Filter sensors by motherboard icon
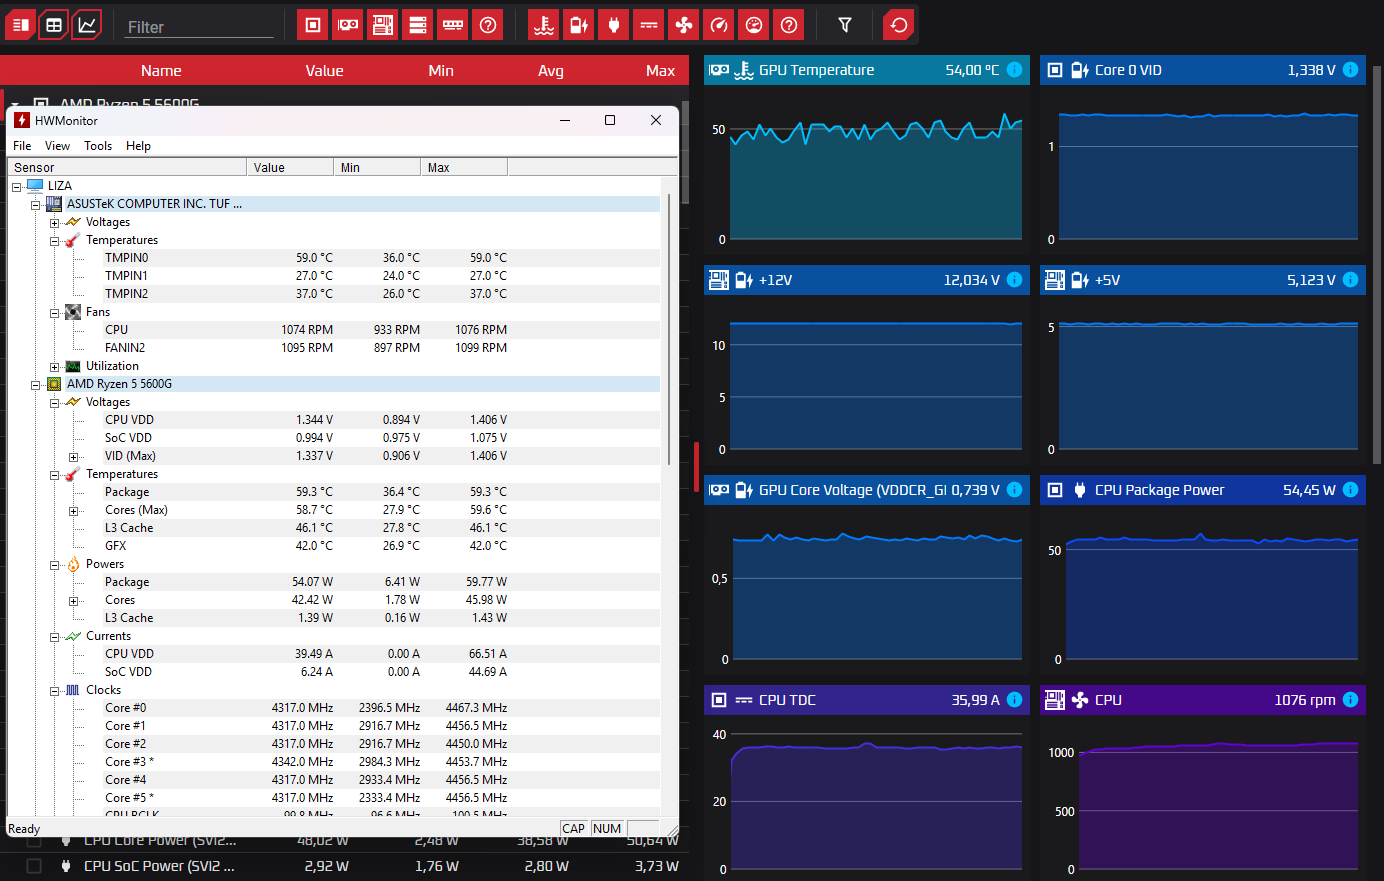Screen dimensions: 1384x881 (383, 25)
